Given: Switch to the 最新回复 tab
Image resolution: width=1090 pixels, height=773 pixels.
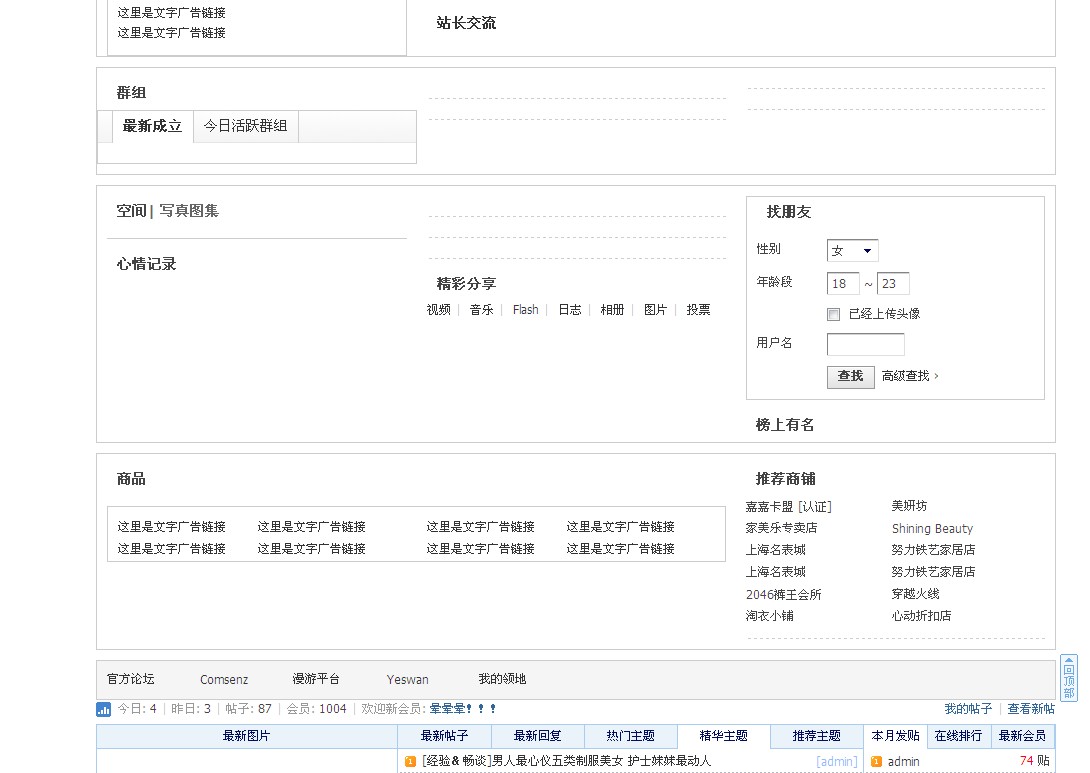Looking at the screenshot, I should pyautogui.click(x=538, y=736).
